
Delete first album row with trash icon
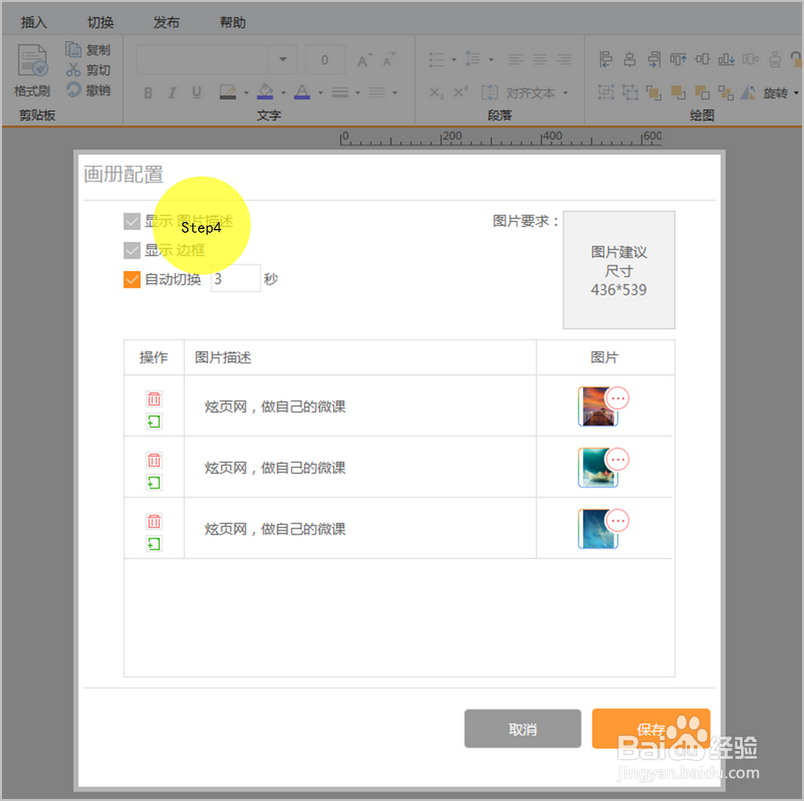coord(154,398)
